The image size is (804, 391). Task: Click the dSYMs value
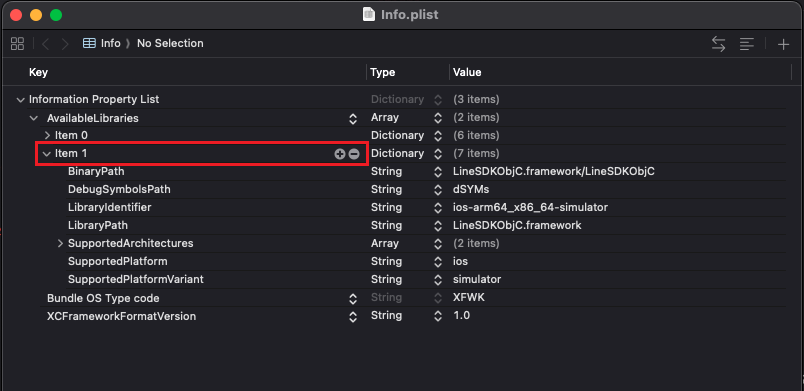pos(471,190)
